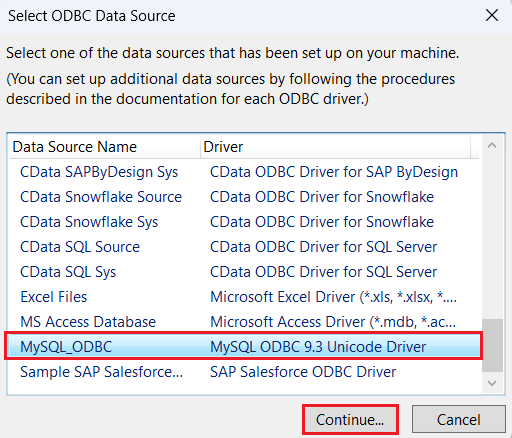Click the vertical scrollbar thumb

[492, 345]
